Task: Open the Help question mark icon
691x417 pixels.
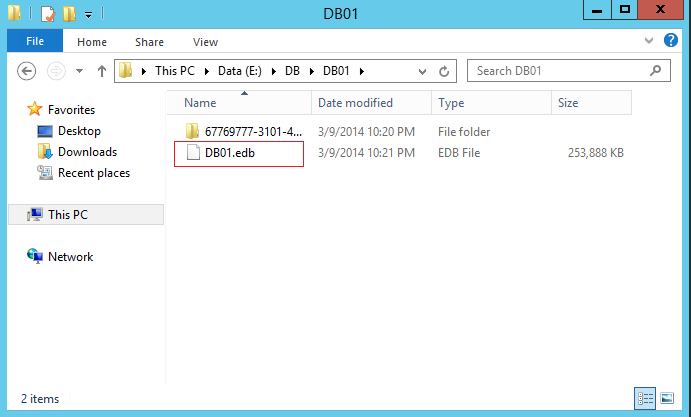Action: [x=671, y=40]
